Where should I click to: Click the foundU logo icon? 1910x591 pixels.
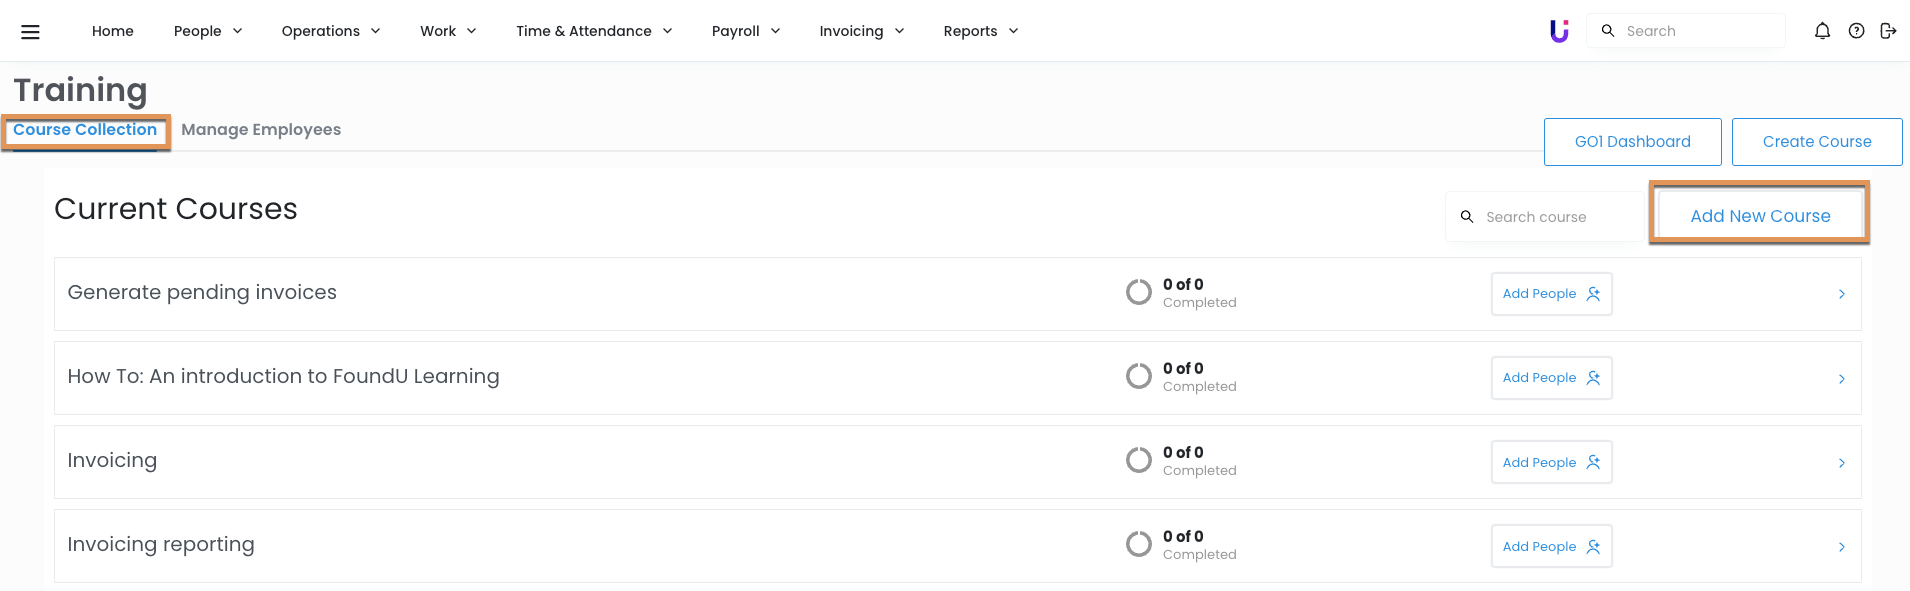point(1559,31)
